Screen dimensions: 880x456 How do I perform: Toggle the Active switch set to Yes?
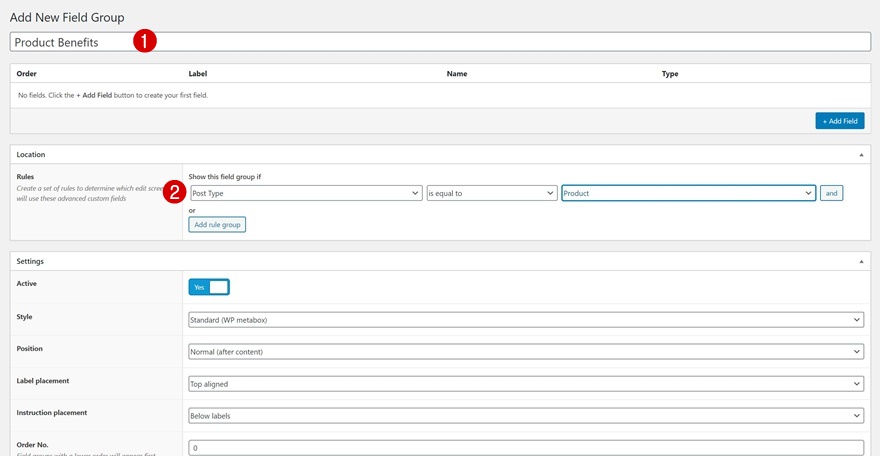pos(209,287)
